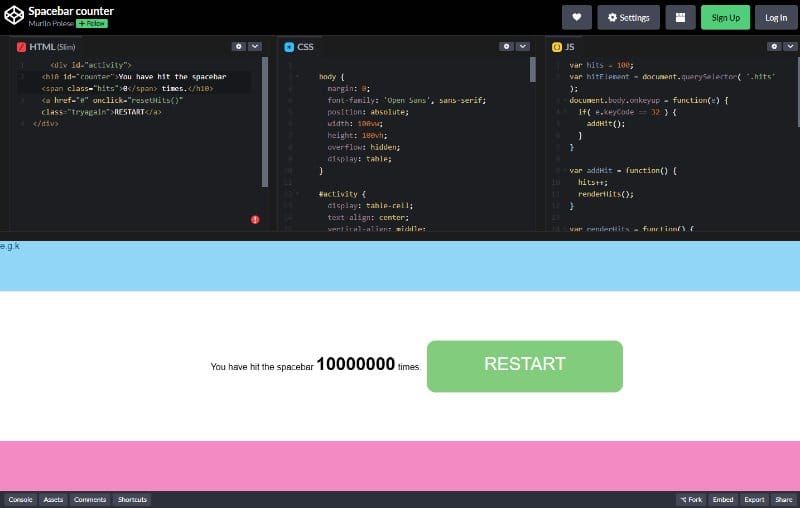Click the CodePen logo
800x508 pixels.
tap(14, 16)
